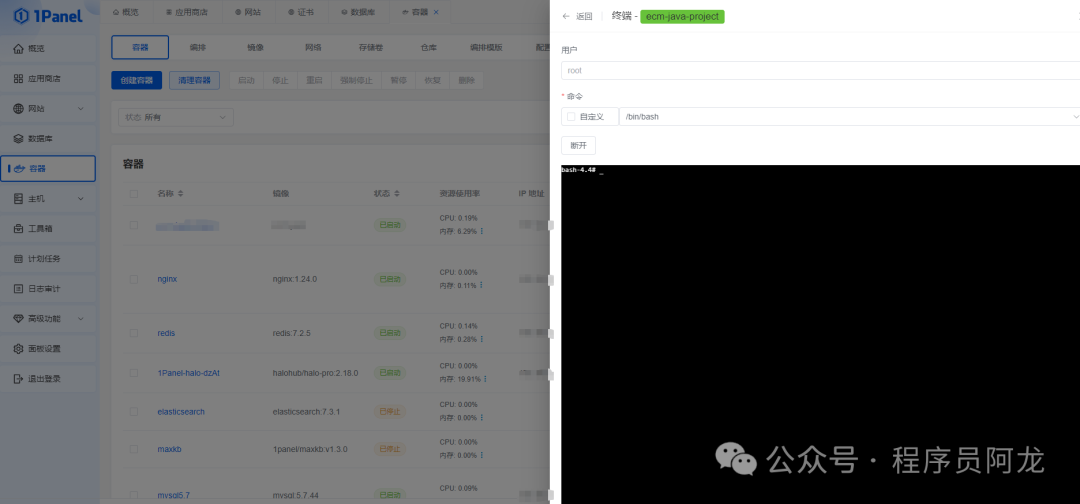The width and height of the screenshot is (1080, 504).
Task: Click the back arrow icon next to 返回
Action: pyautogui.click(x=566, y=17)
